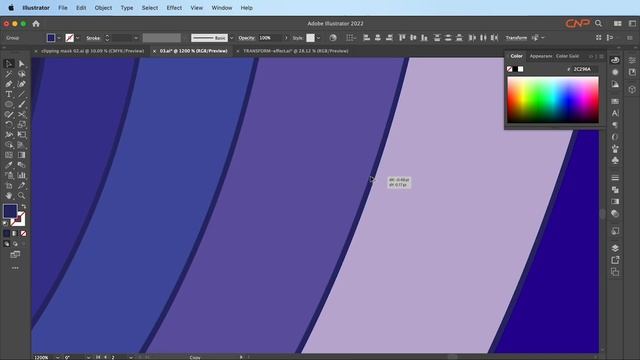Screen dimensions: 640x360
Task: Open the workspace switcher in title bar
Action: pos(632,24)
